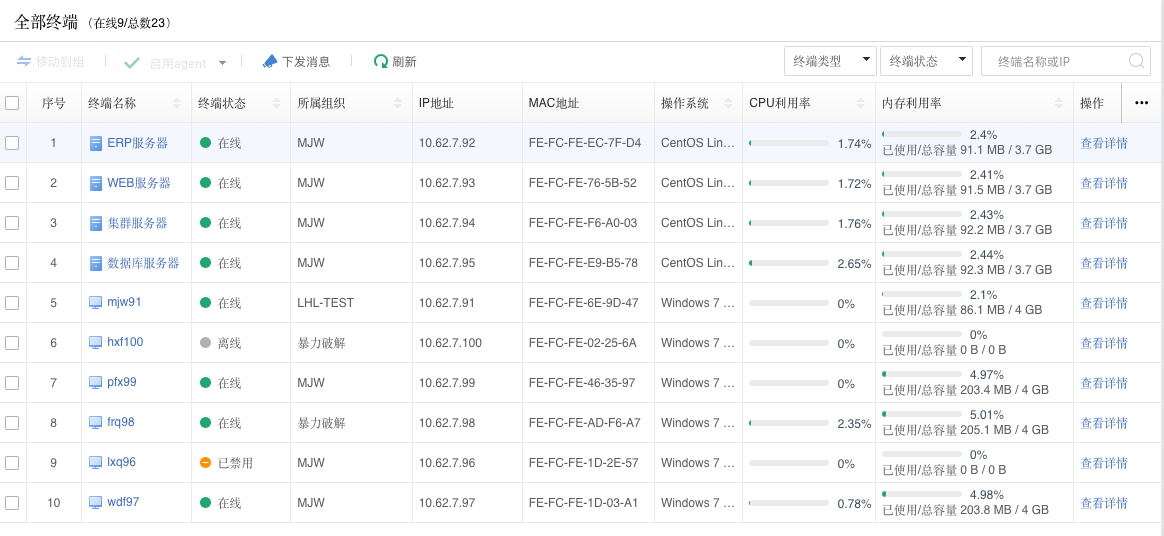Click the refresh icon next to 刷新
Image resolution: width=1164 pixels, height=536 pixels.
point(380,61)
